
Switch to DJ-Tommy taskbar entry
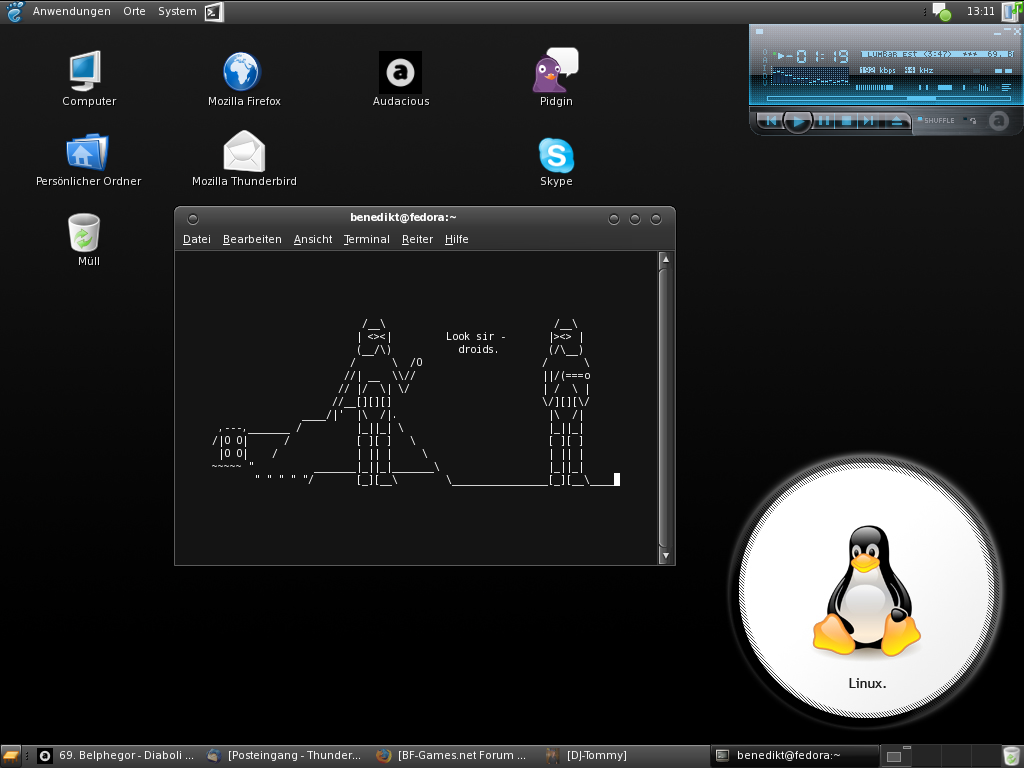click(623, 756)
